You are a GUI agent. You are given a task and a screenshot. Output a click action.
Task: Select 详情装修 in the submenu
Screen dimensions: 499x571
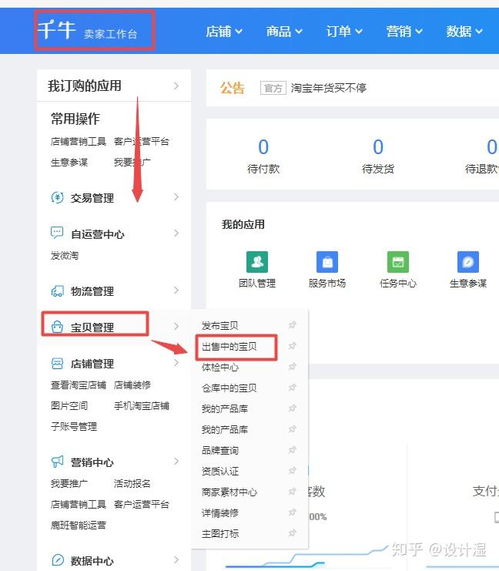[220, 513]
